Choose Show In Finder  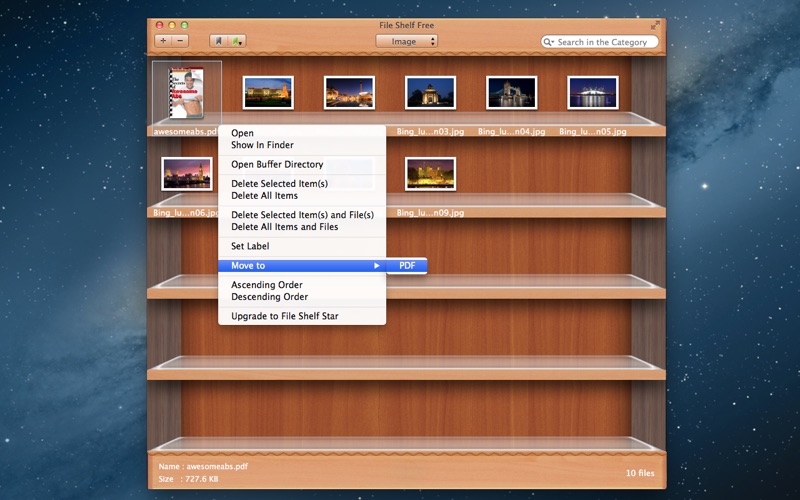[302, 145]
